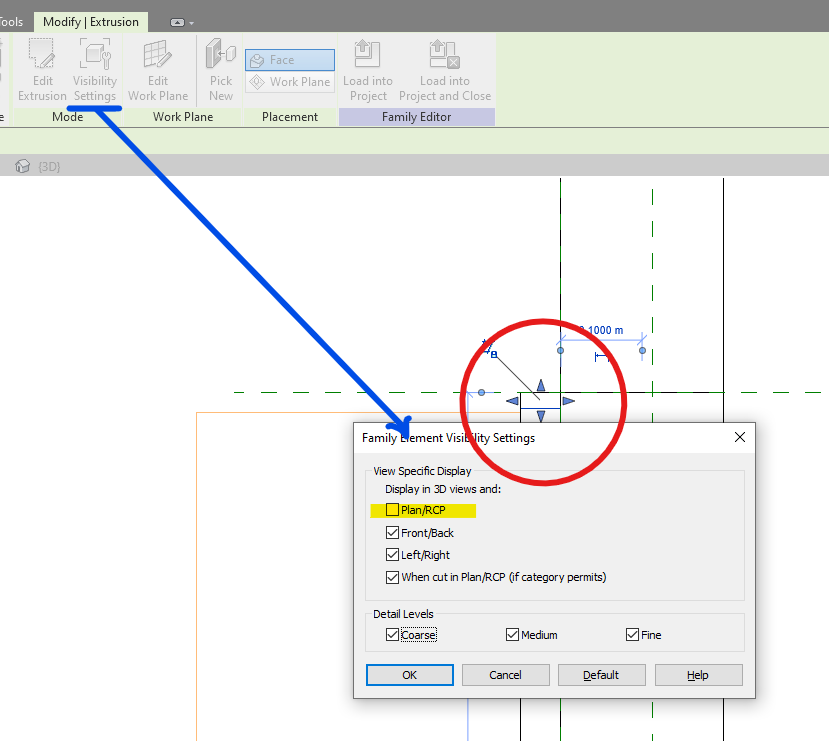Toggle the Coarse detail level checkbox
The height and width of the screenshot is (741, 829).
392,635
